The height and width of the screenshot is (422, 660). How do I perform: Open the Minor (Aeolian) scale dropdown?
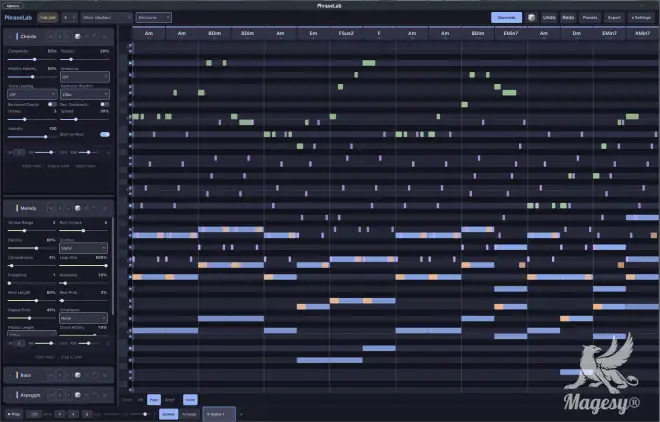tap(106, 17)
